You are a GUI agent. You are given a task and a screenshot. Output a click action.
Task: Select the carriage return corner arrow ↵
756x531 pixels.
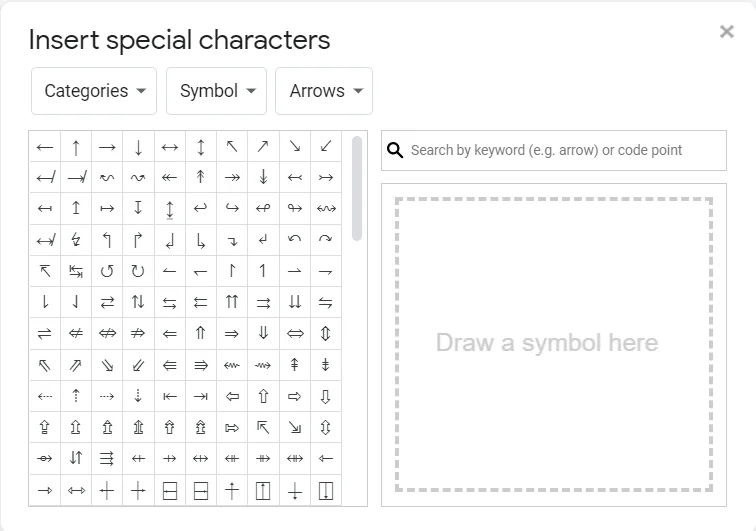(x=263, y=240)
